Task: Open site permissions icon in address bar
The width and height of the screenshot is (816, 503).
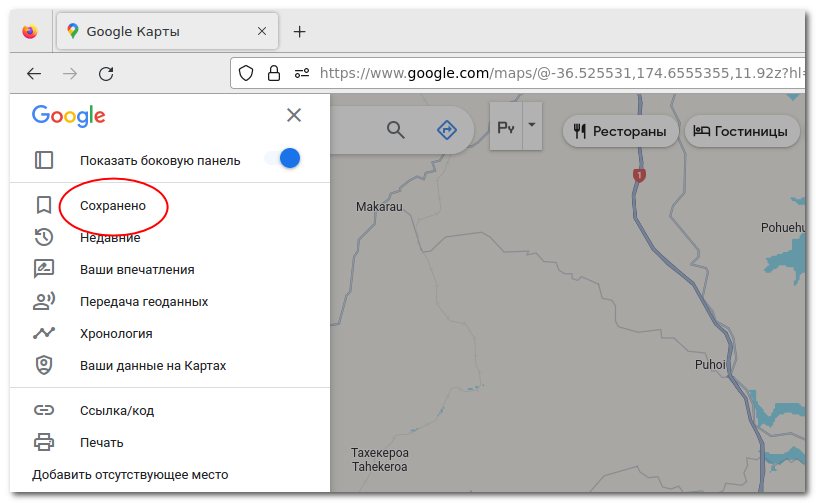Action: 302,73
